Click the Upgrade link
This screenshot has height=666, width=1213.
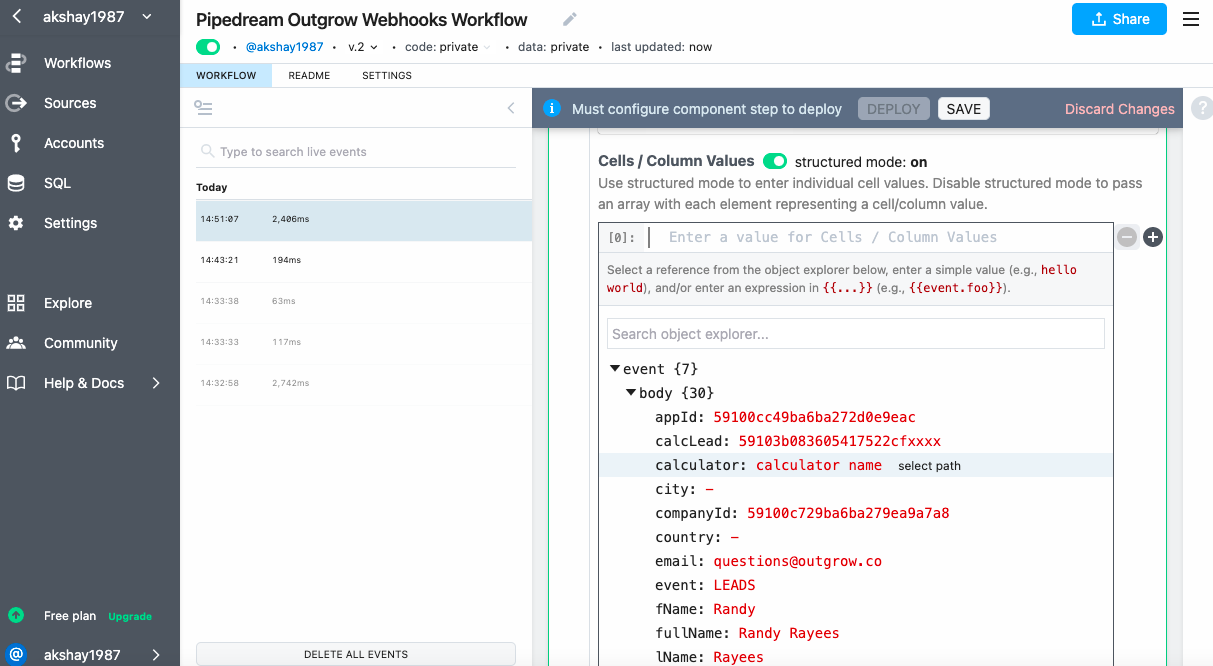[130, 616]
